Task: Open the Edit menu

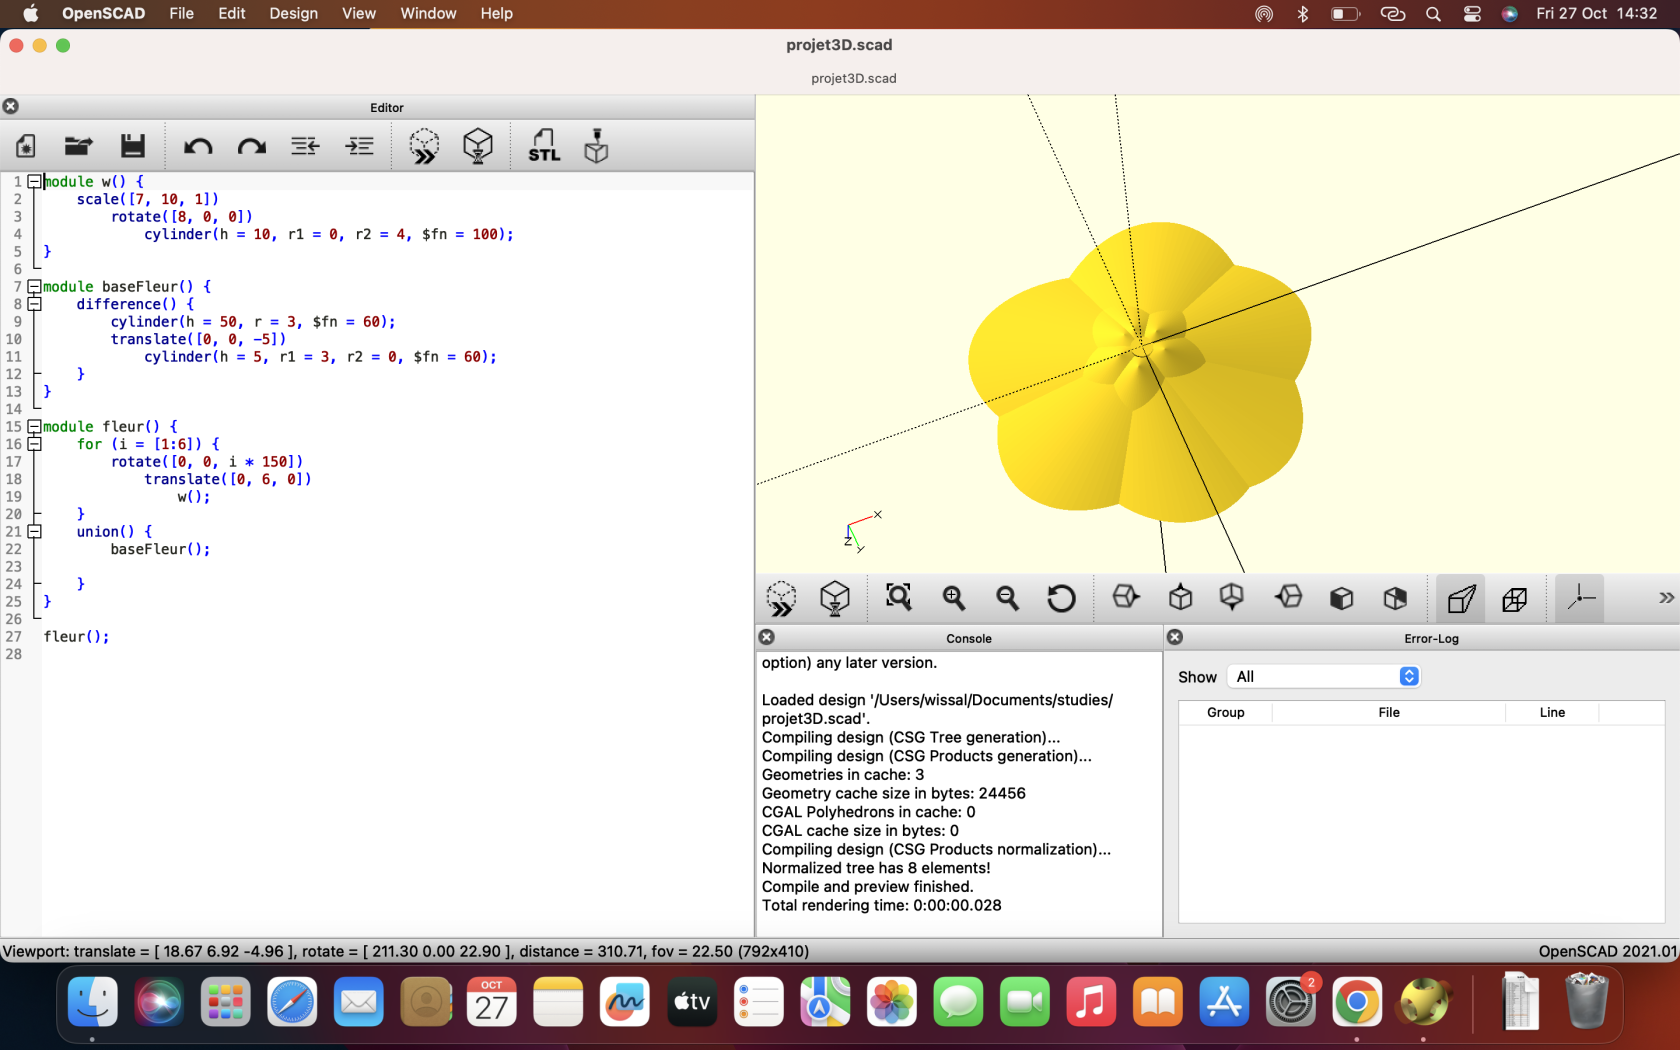Action: 232,13
